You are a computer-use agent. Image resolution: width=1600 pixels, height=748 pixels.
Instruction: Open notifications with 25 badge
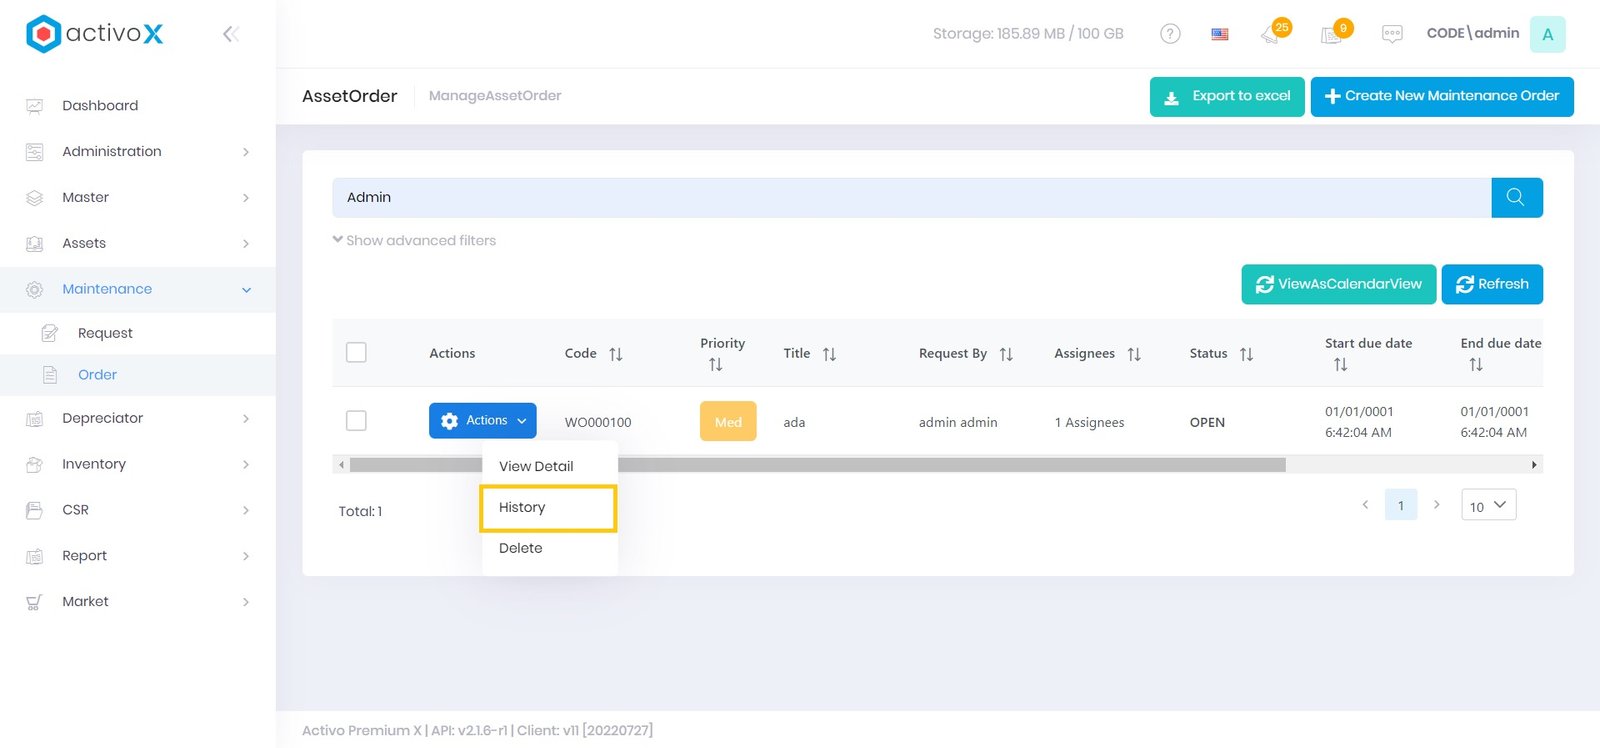pyautogui.click(x=1273, y=33)
